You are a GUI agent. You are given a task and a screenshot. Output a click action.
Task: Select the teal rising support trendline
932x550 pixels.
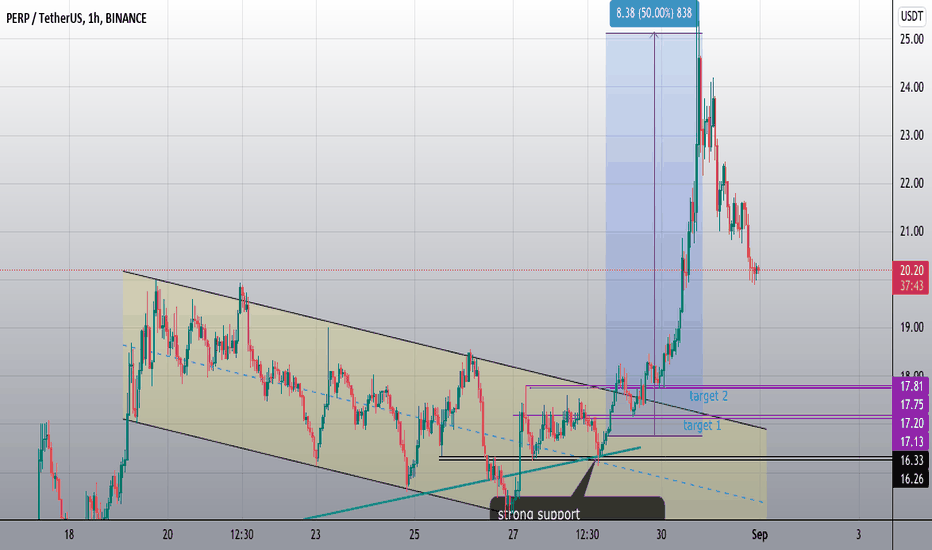point(473,483)
